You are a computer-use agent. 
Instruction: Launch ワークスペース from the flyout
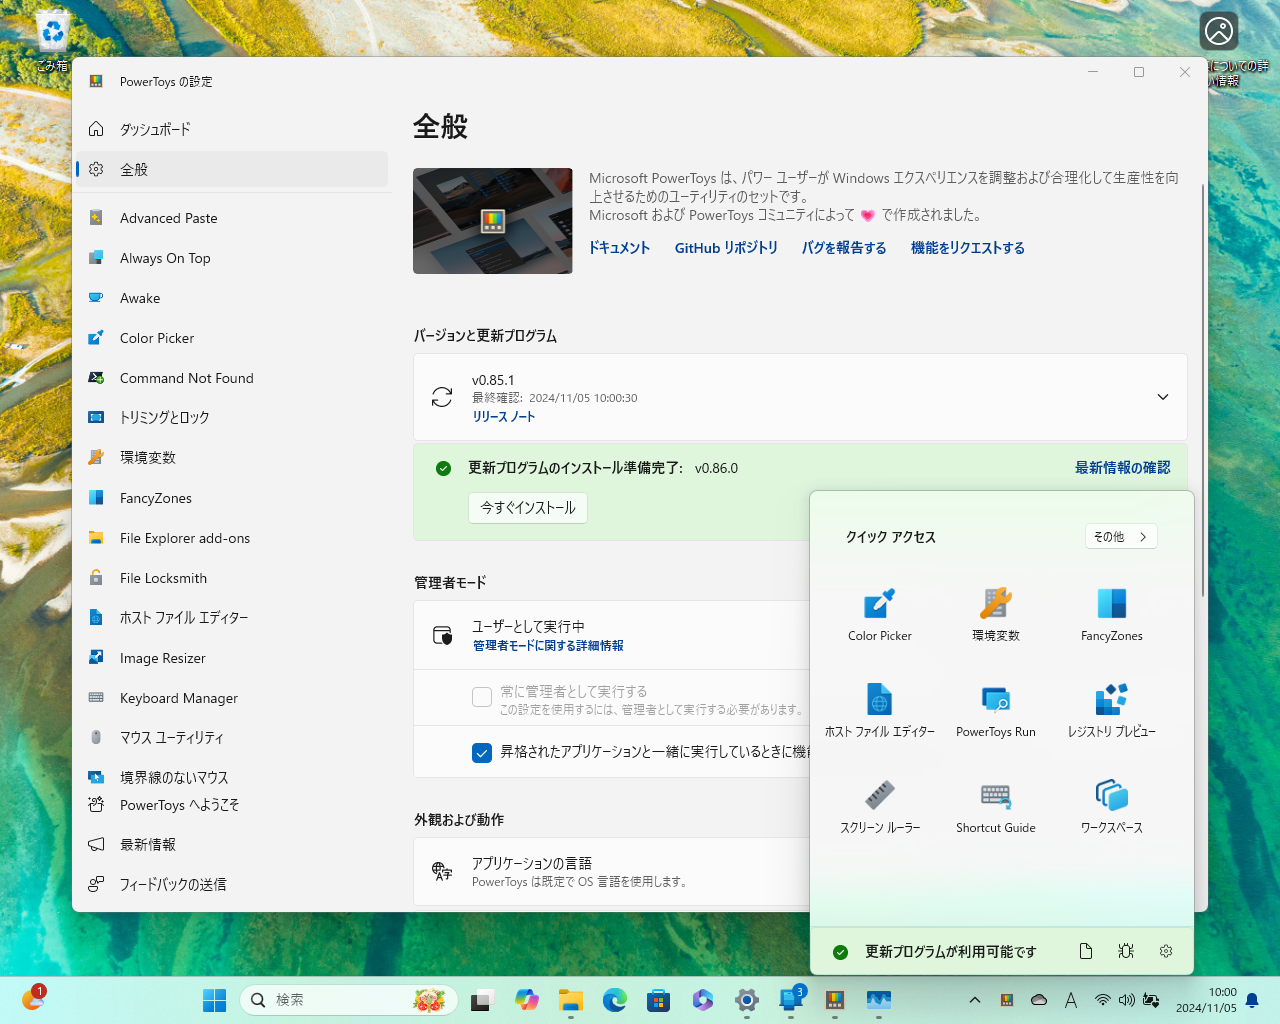click(x=1112, y=807)
